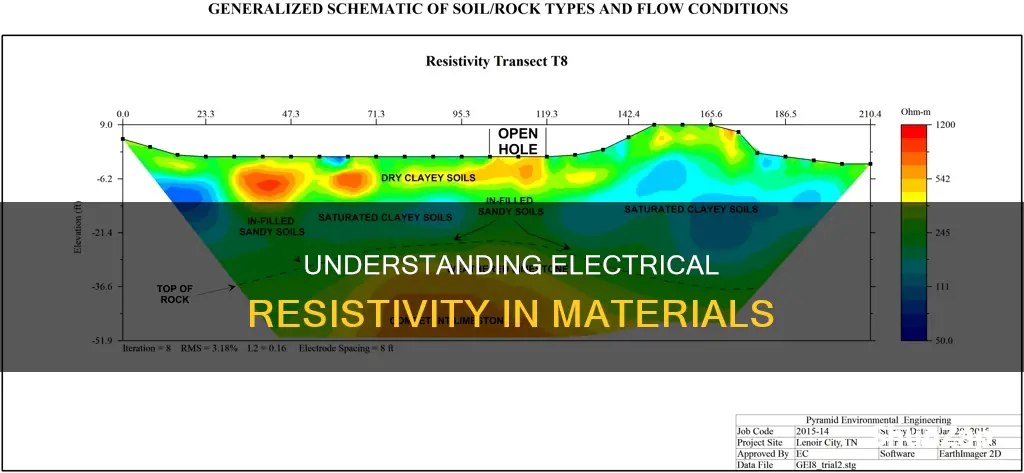Click the '2015-14' job code value

click(813, 431)
